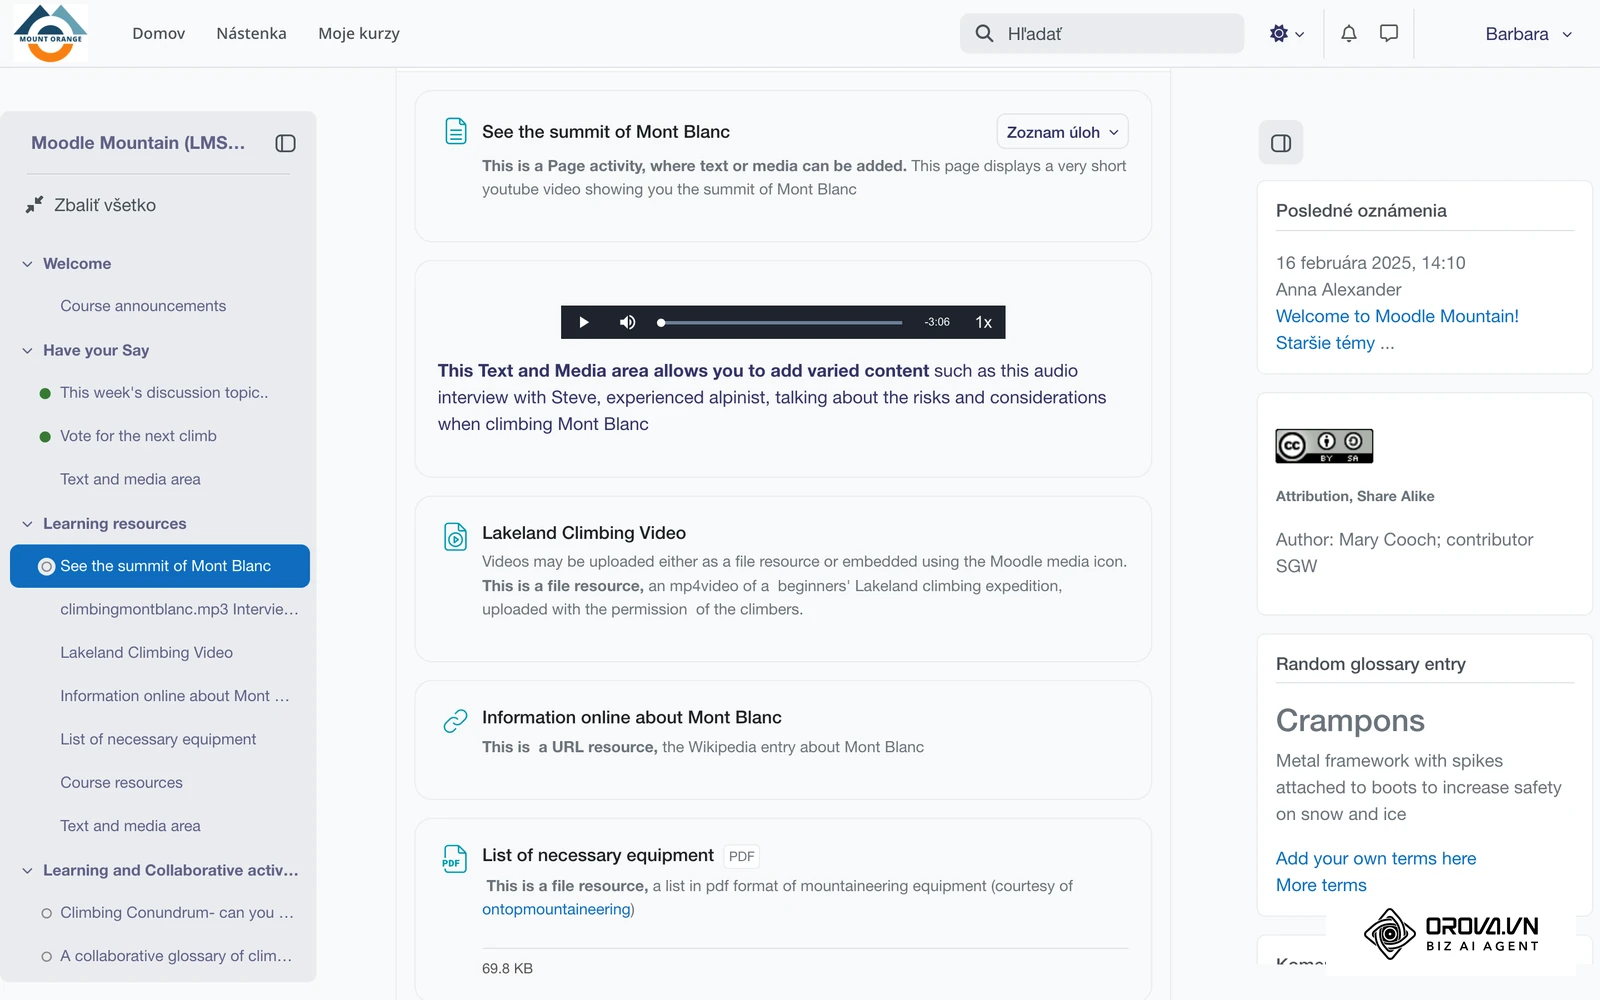Click the Mount Orange site logo
The width and height of the screenshot is (1600, 1000).
click(x=50, y=33)
